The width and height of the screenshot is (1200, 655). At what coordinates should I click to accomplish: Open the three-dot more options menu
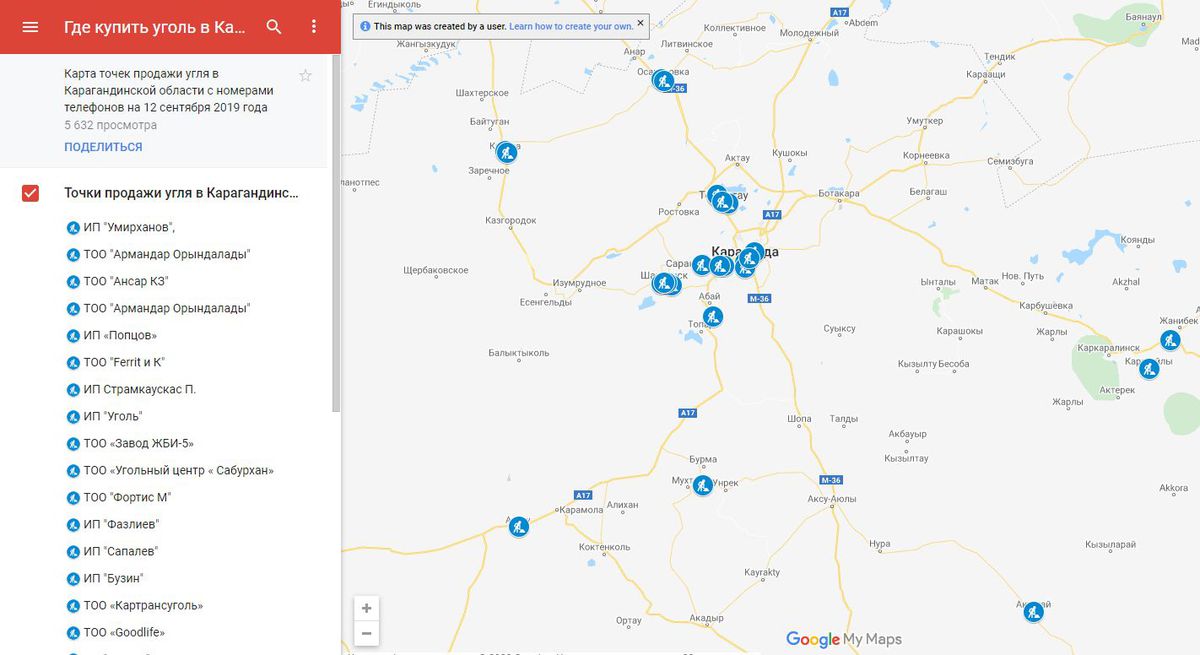[x=314, y=27]
